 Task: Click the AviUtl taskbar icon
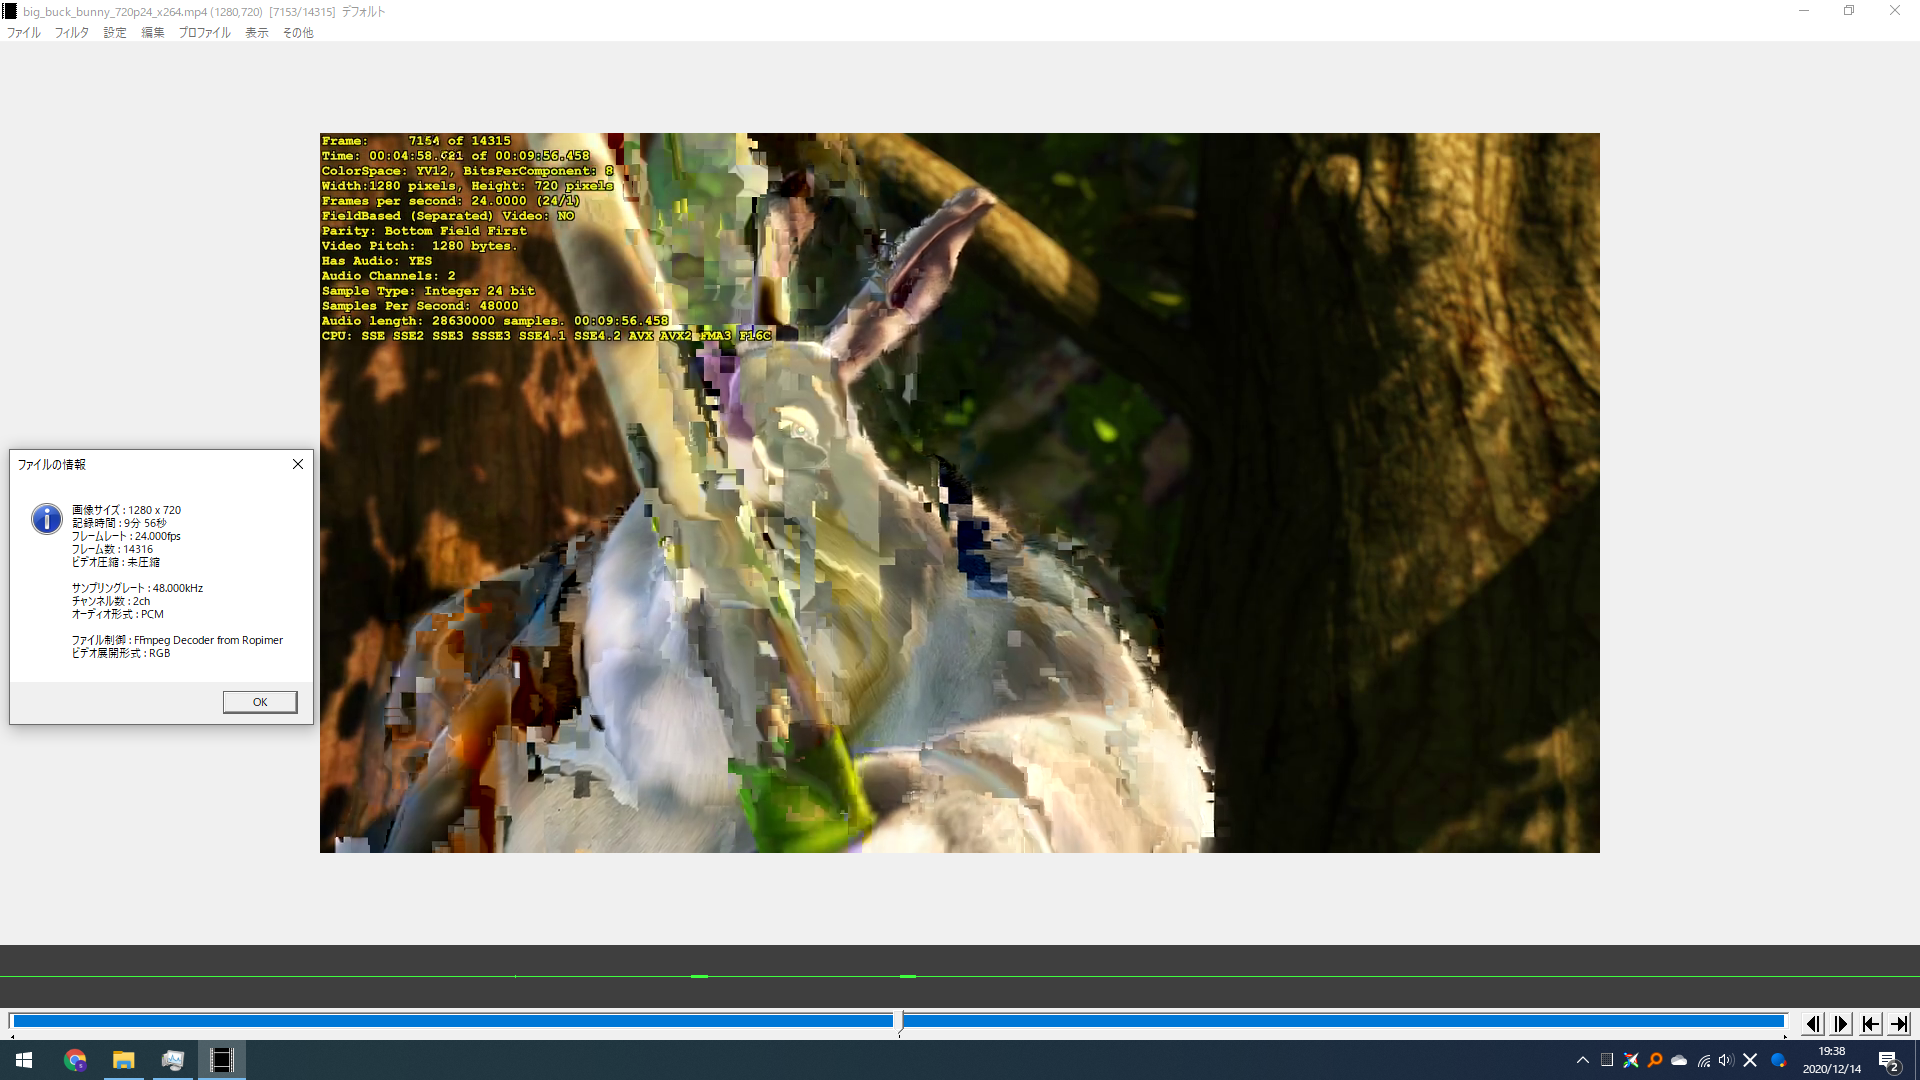pyautogui.click(x=222, y=1060)
